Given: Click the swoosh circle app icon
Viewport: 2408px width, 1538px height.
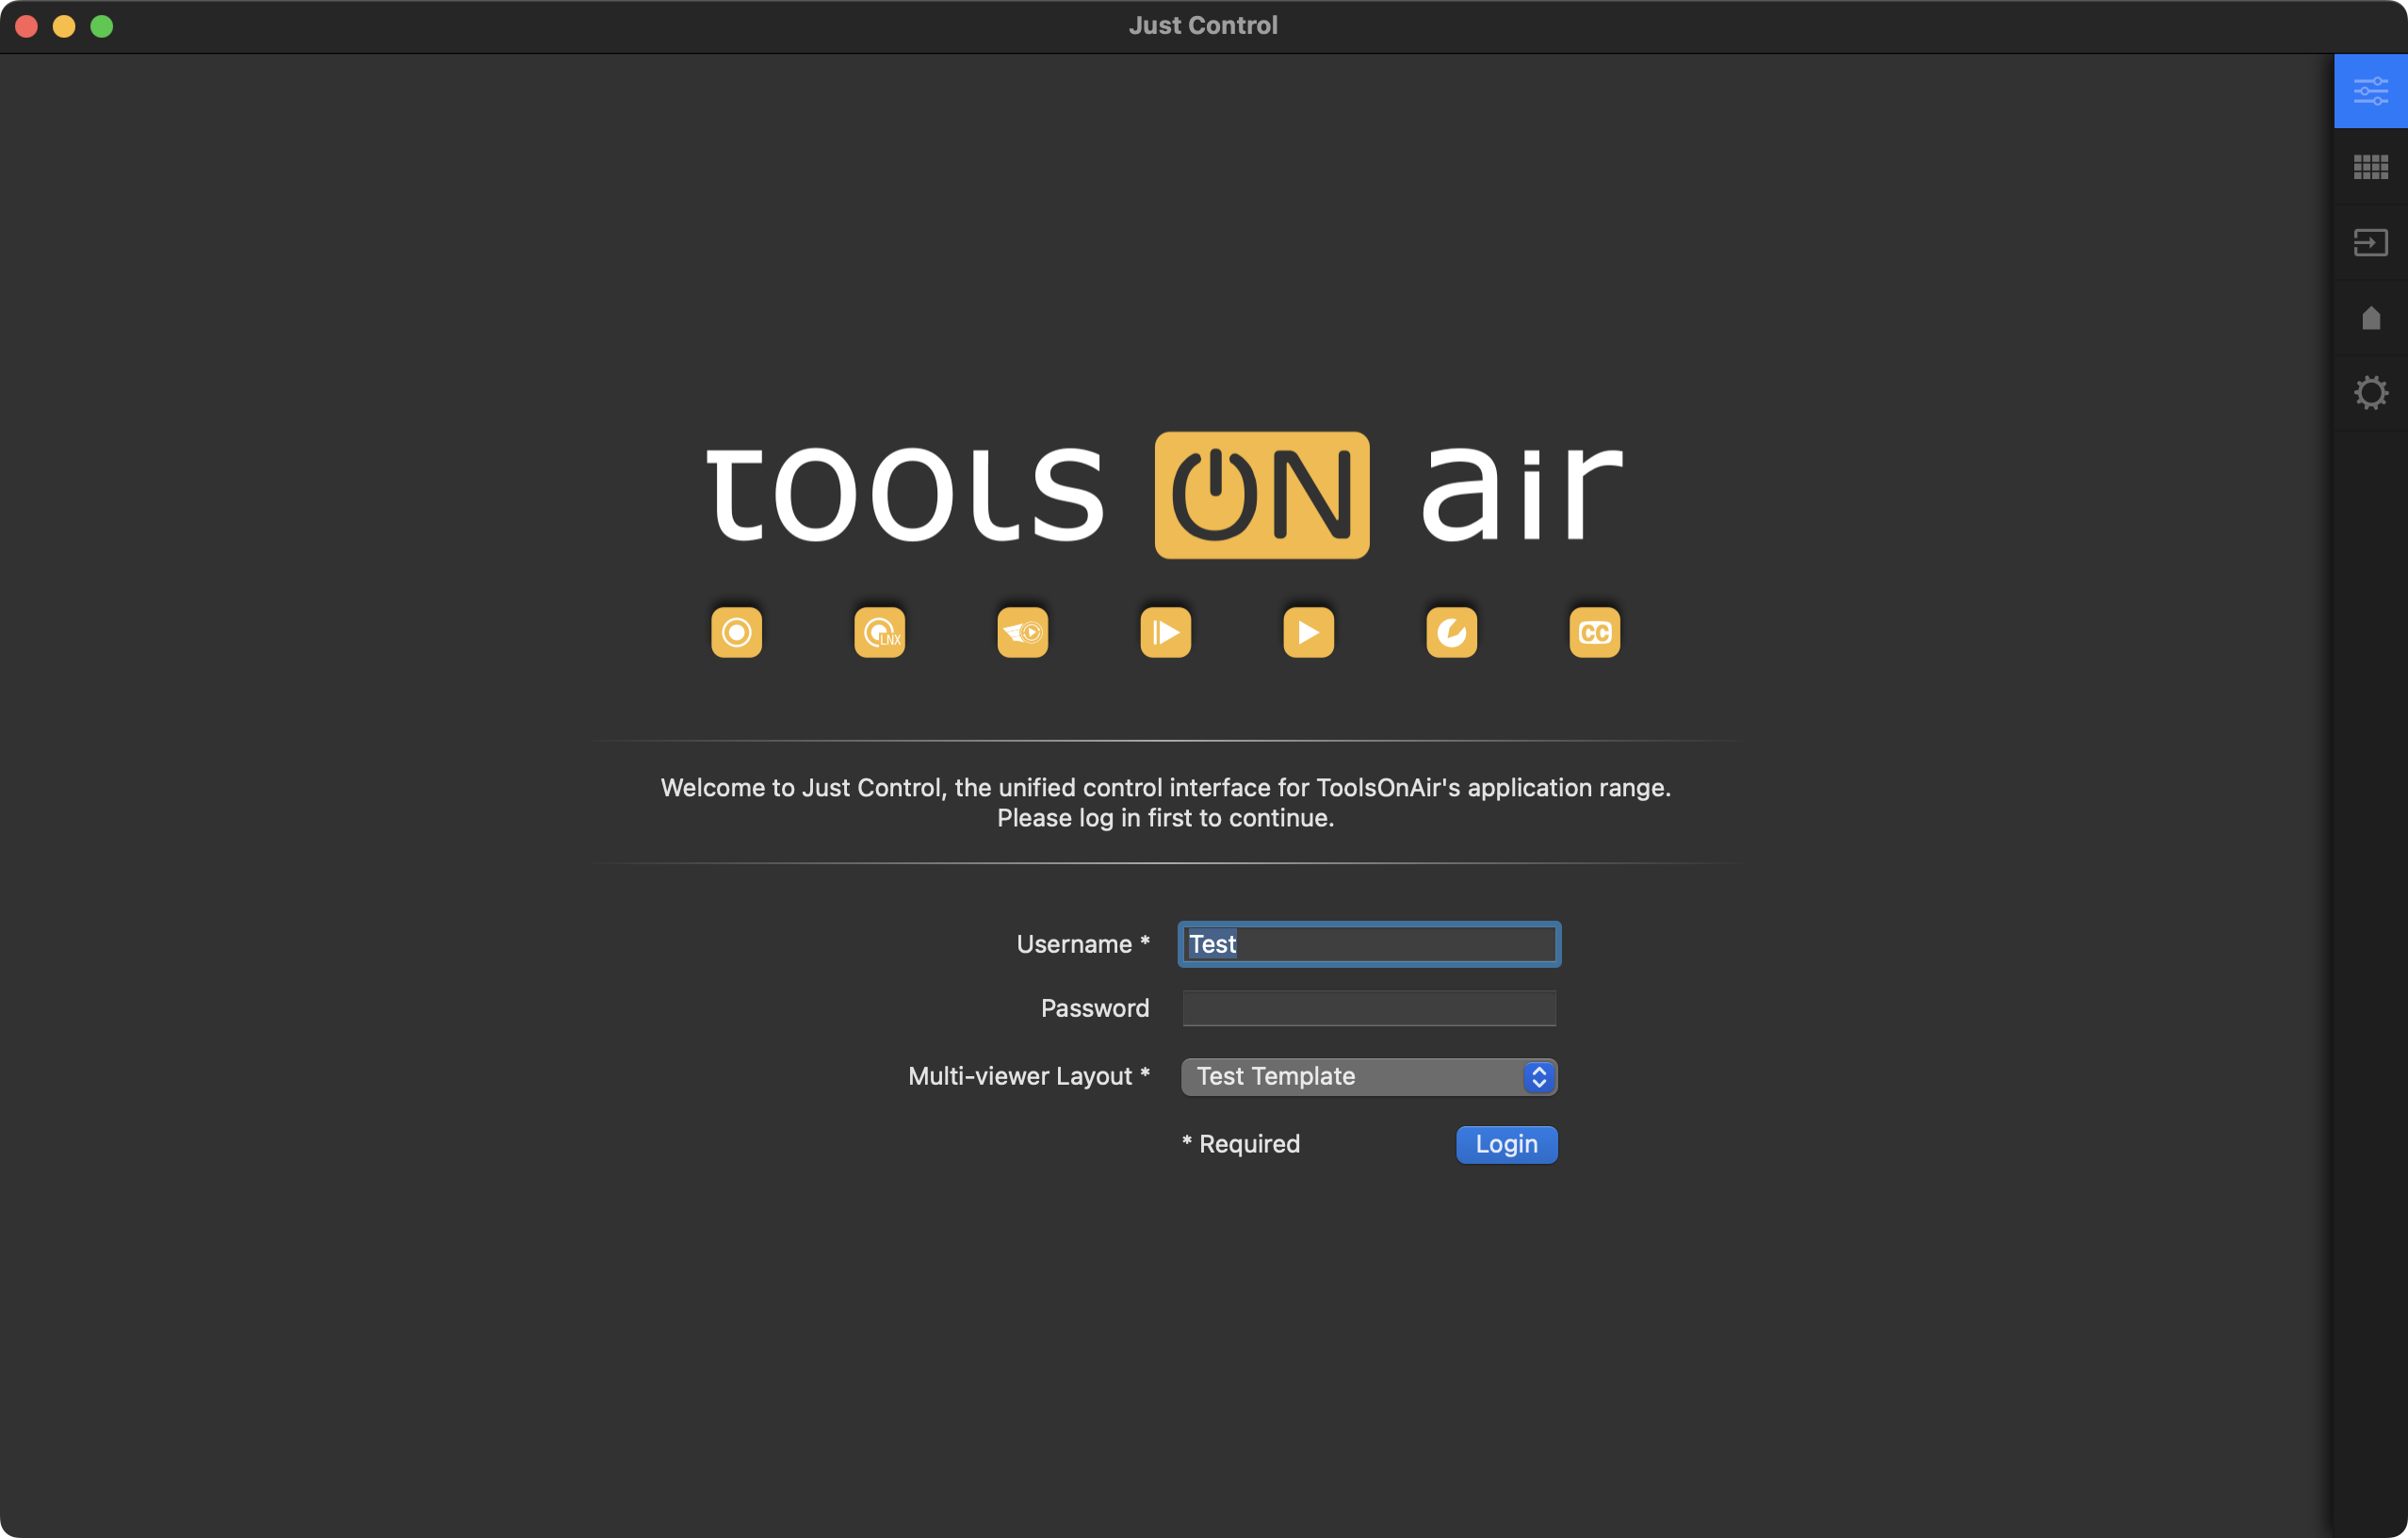Looking at the screenshot, I should pos(1452,632).
